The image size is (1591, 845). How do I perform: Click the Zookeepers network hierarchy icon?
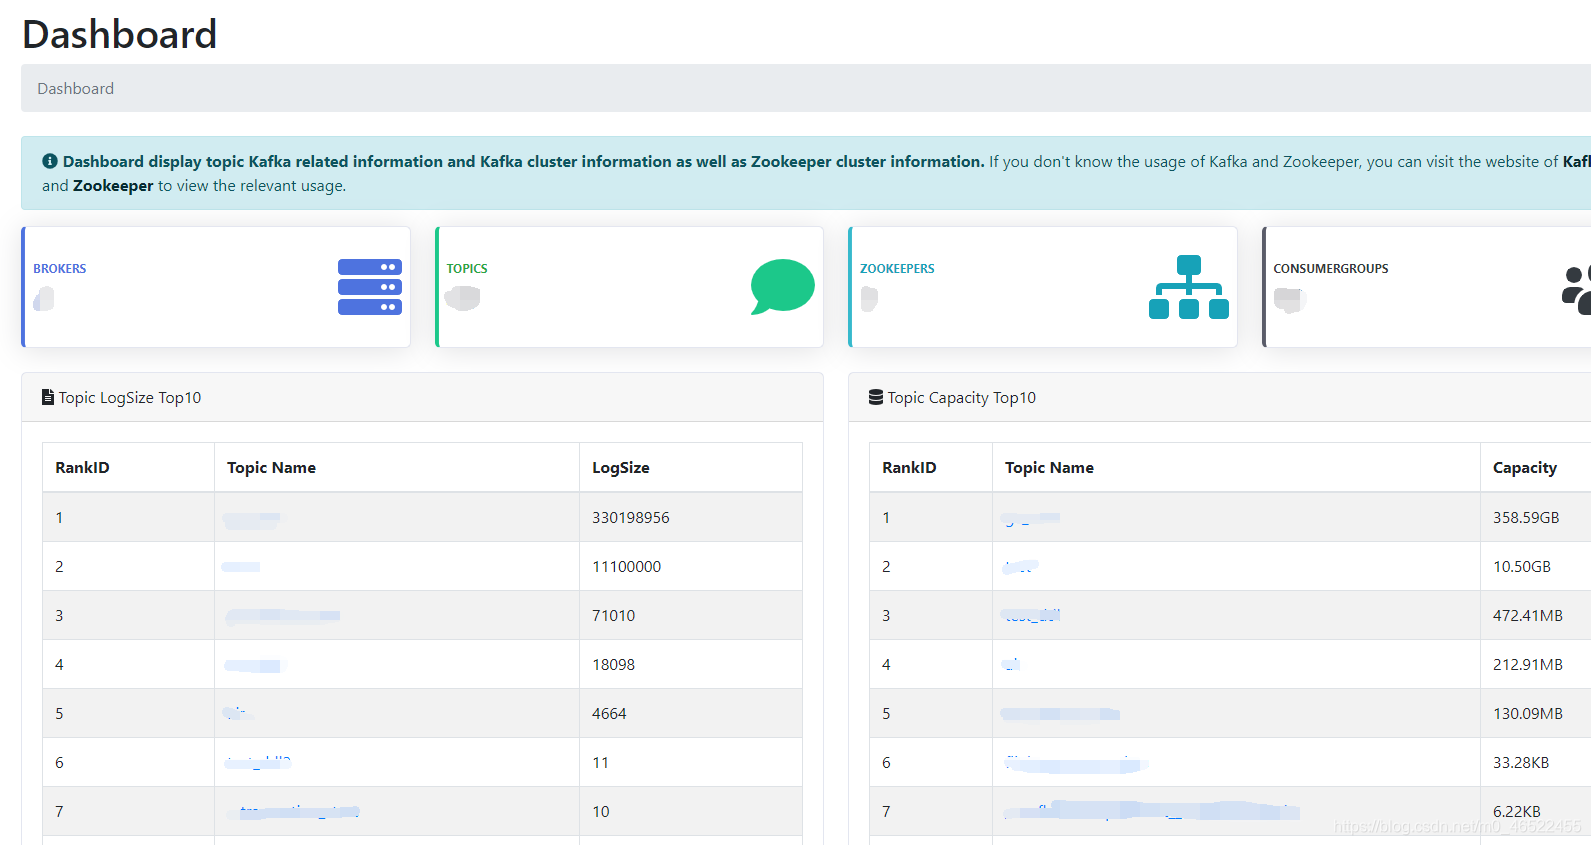click(x=1189, y=287)
